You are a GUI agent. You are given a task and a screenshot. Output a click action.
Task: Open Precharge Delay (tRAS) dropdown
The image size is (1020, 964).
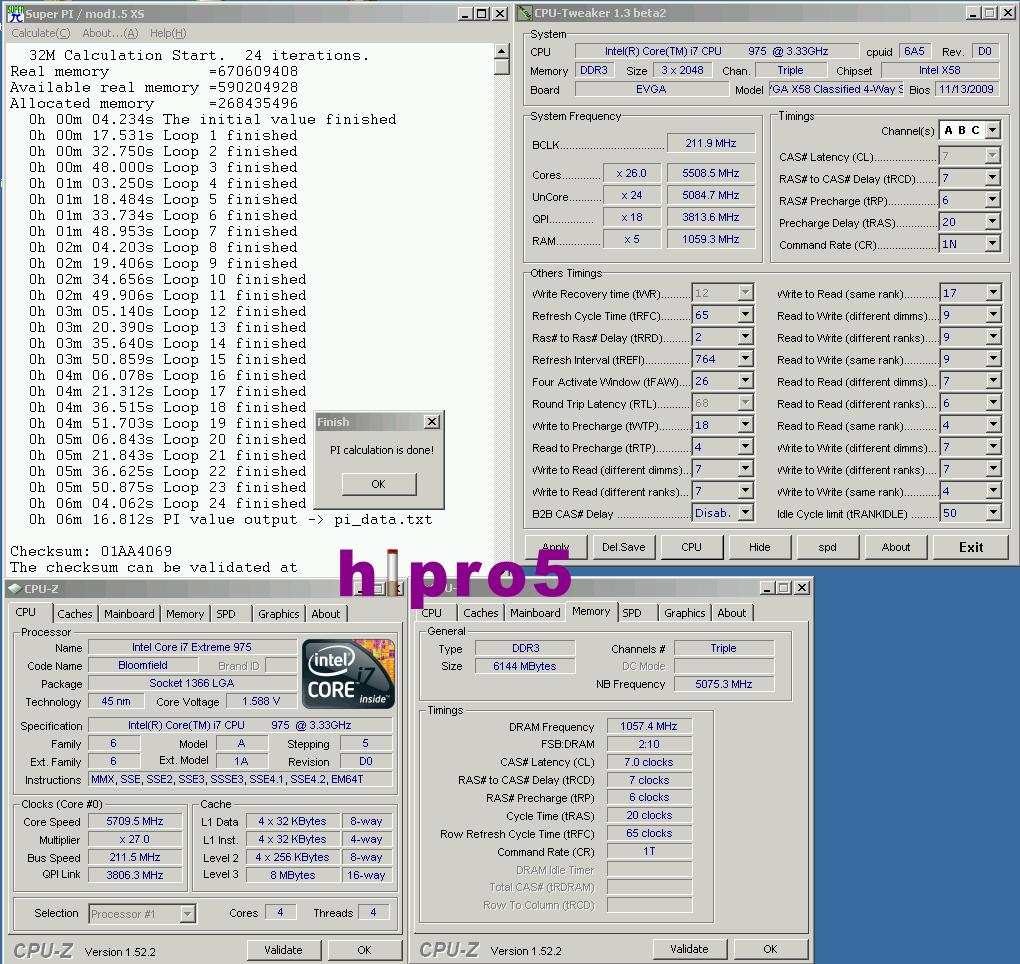pyautogui.click(x=993, y=222)
